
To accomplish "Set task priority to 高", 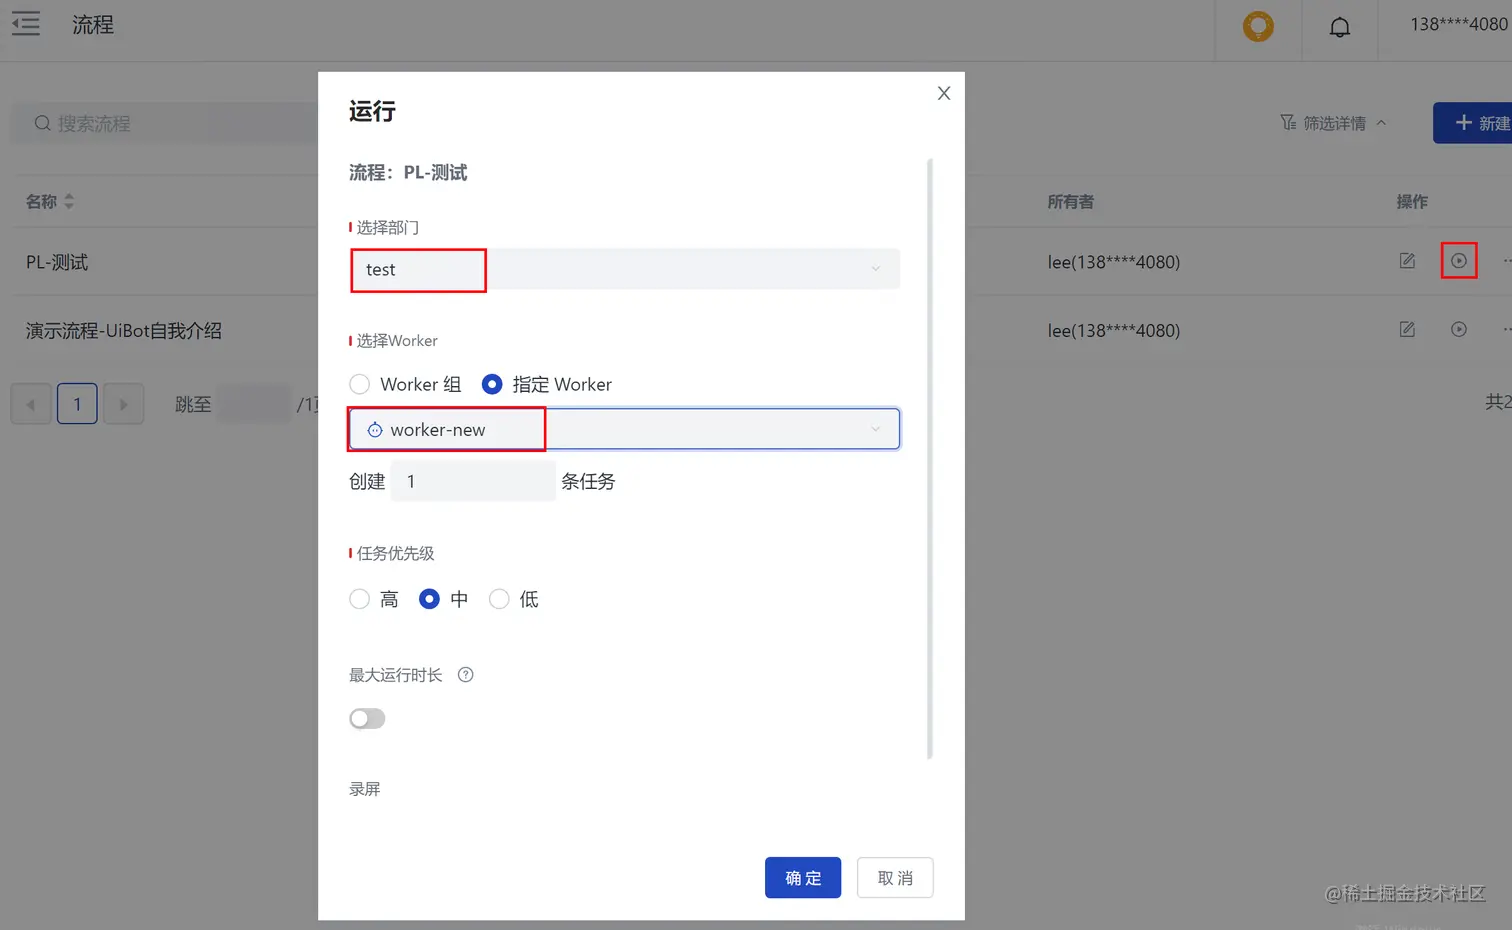I will coord(360,599).
